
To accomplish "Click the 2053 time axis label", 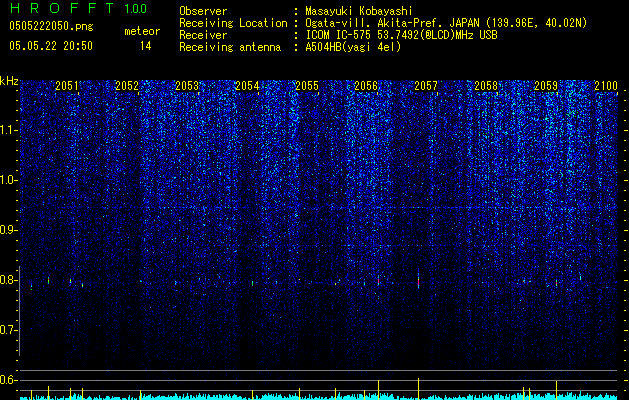I will pos(187,86).
